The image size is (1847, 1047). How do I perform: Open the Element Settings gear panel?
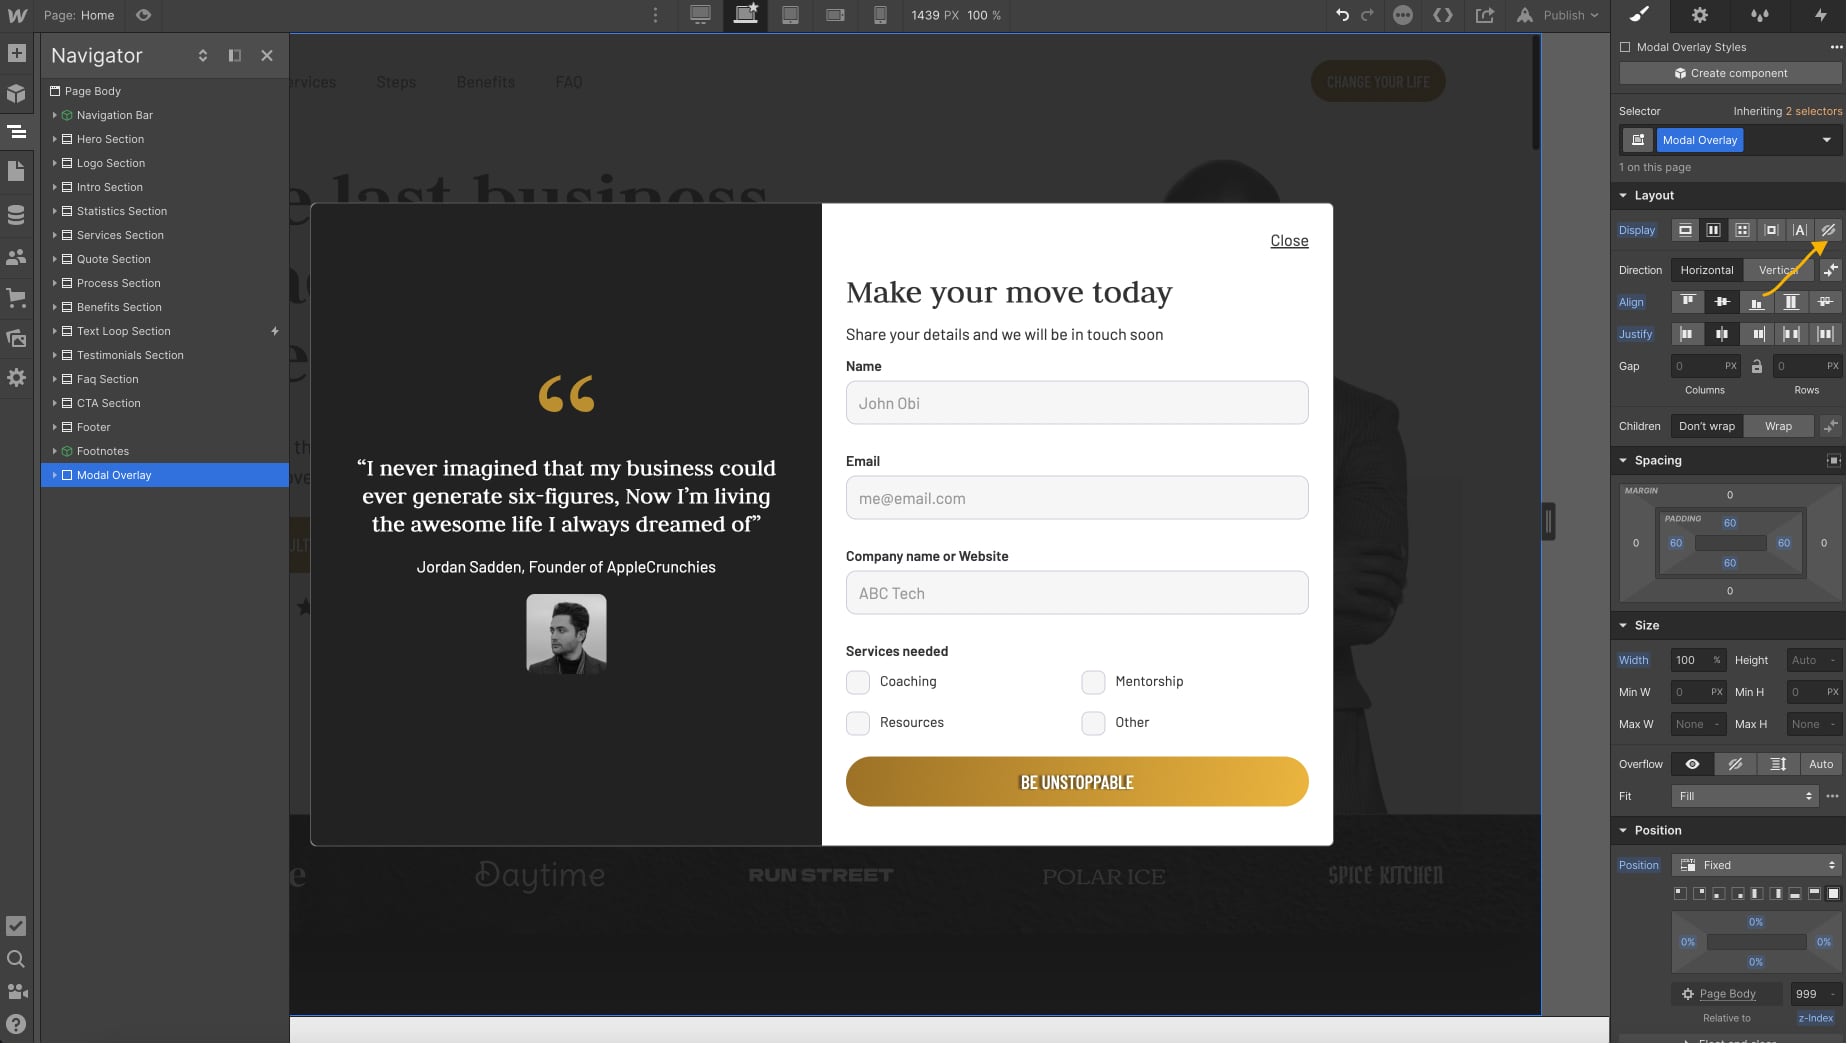1698,15
